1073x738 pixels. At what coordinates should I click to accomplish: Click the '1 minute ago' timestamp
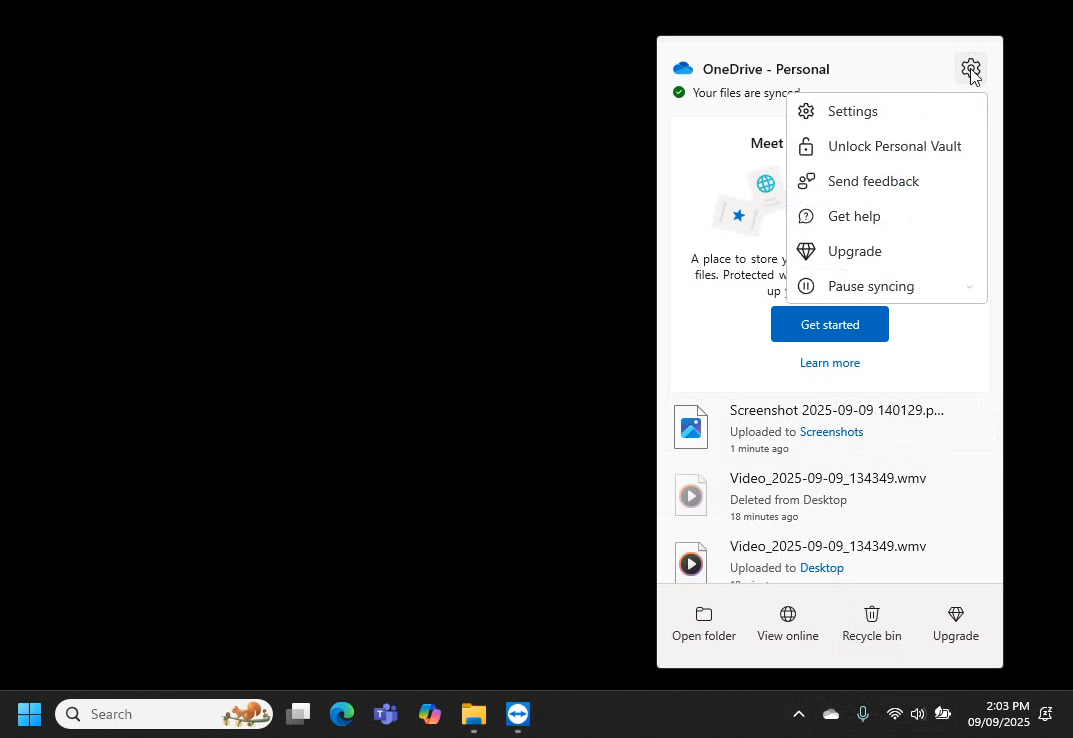tap(759, 448)
